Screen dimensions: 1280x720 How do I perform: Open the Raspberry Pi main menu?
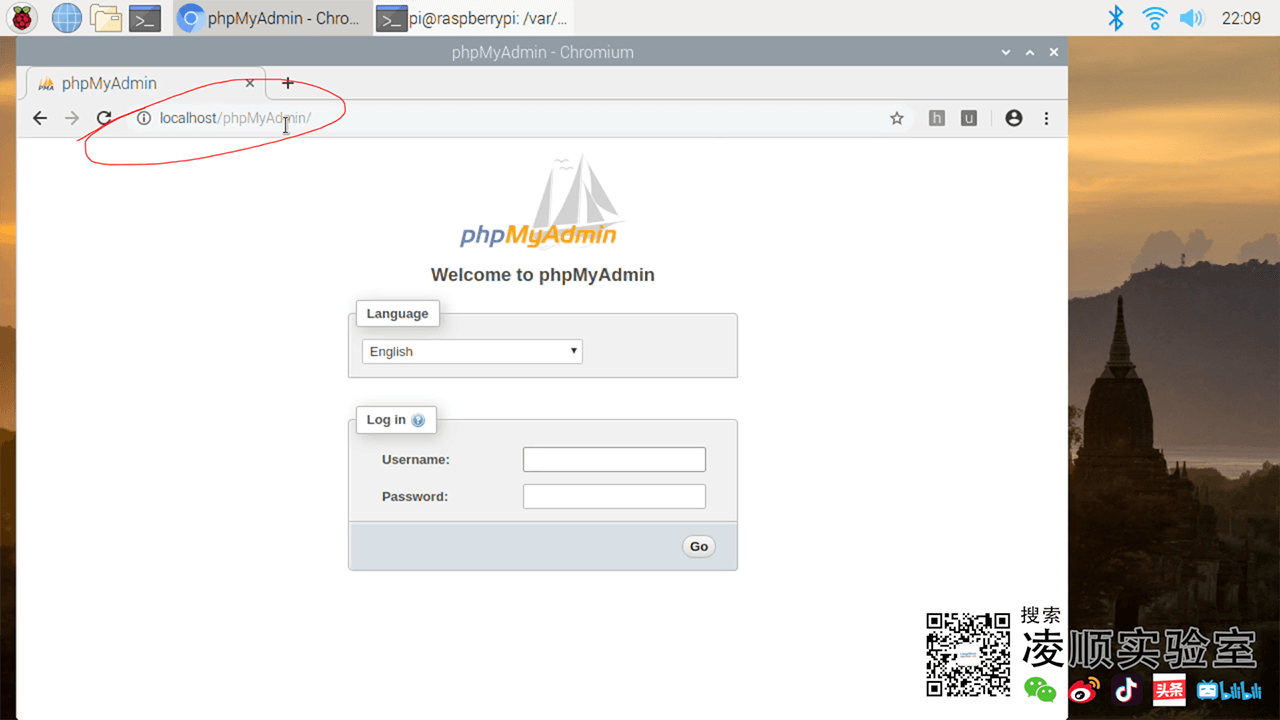(x=23, y=18)
